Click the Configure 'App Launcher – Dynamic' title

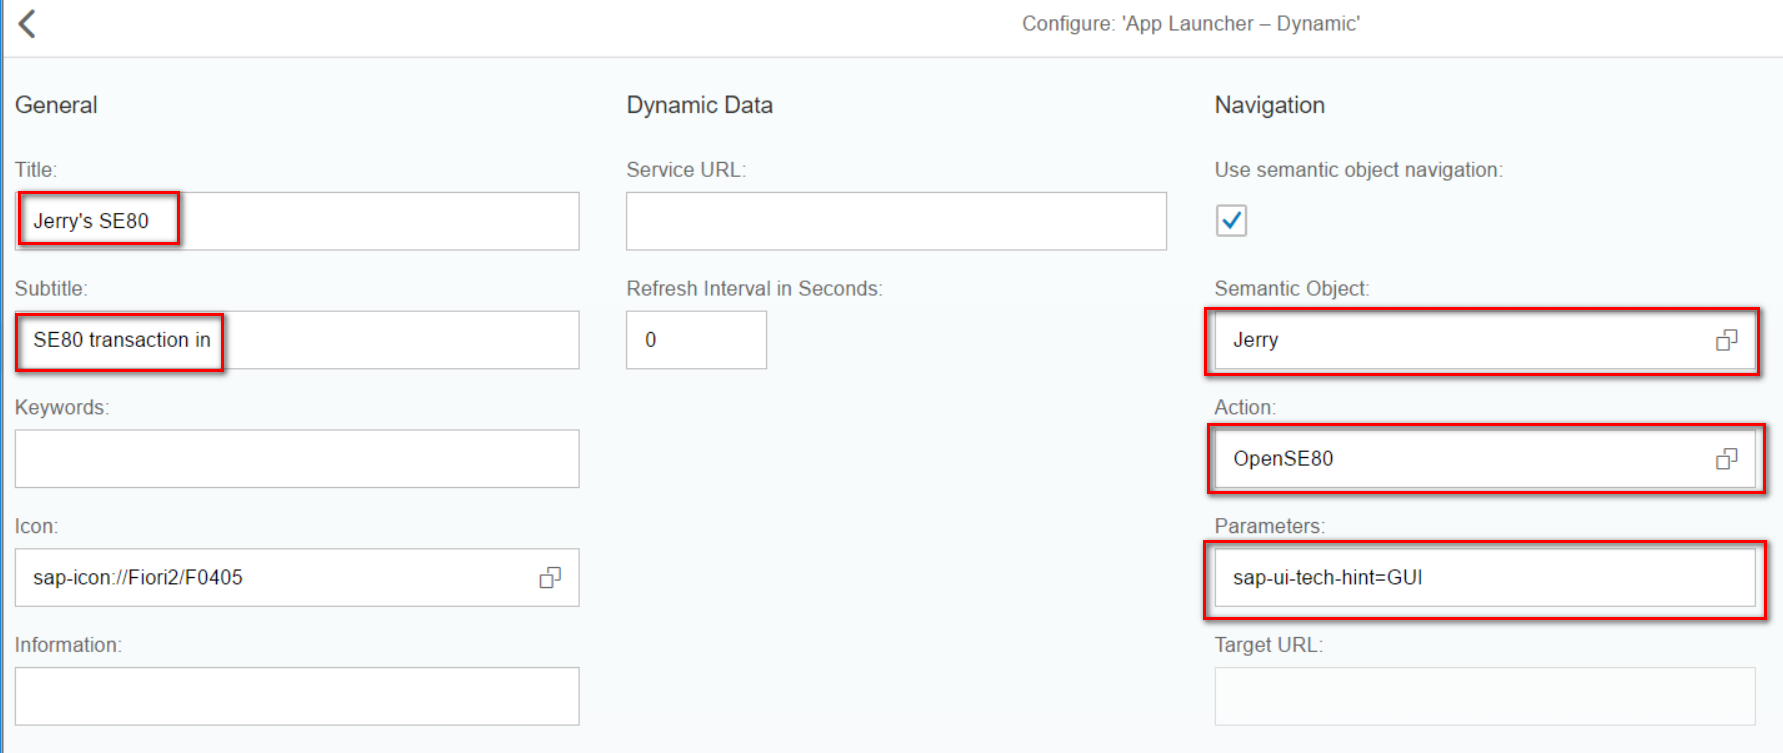tap(1190, 24)
